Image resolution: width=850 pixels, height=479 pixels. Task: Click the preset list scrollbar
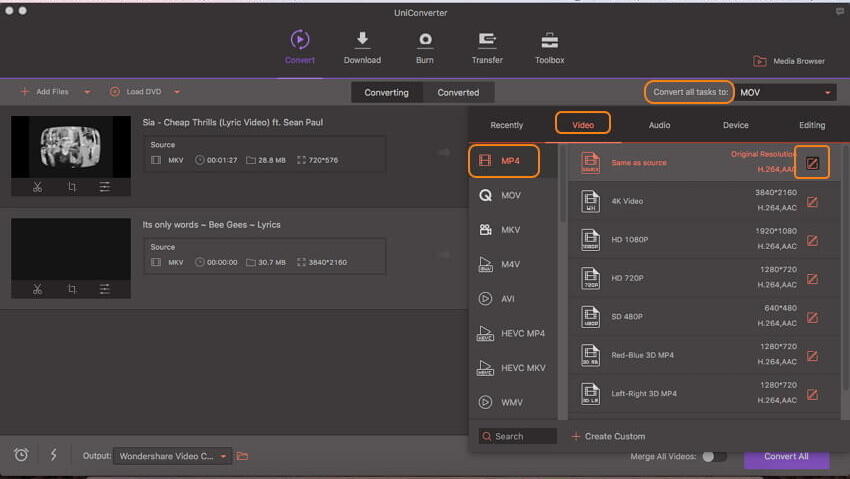point(845,267)
